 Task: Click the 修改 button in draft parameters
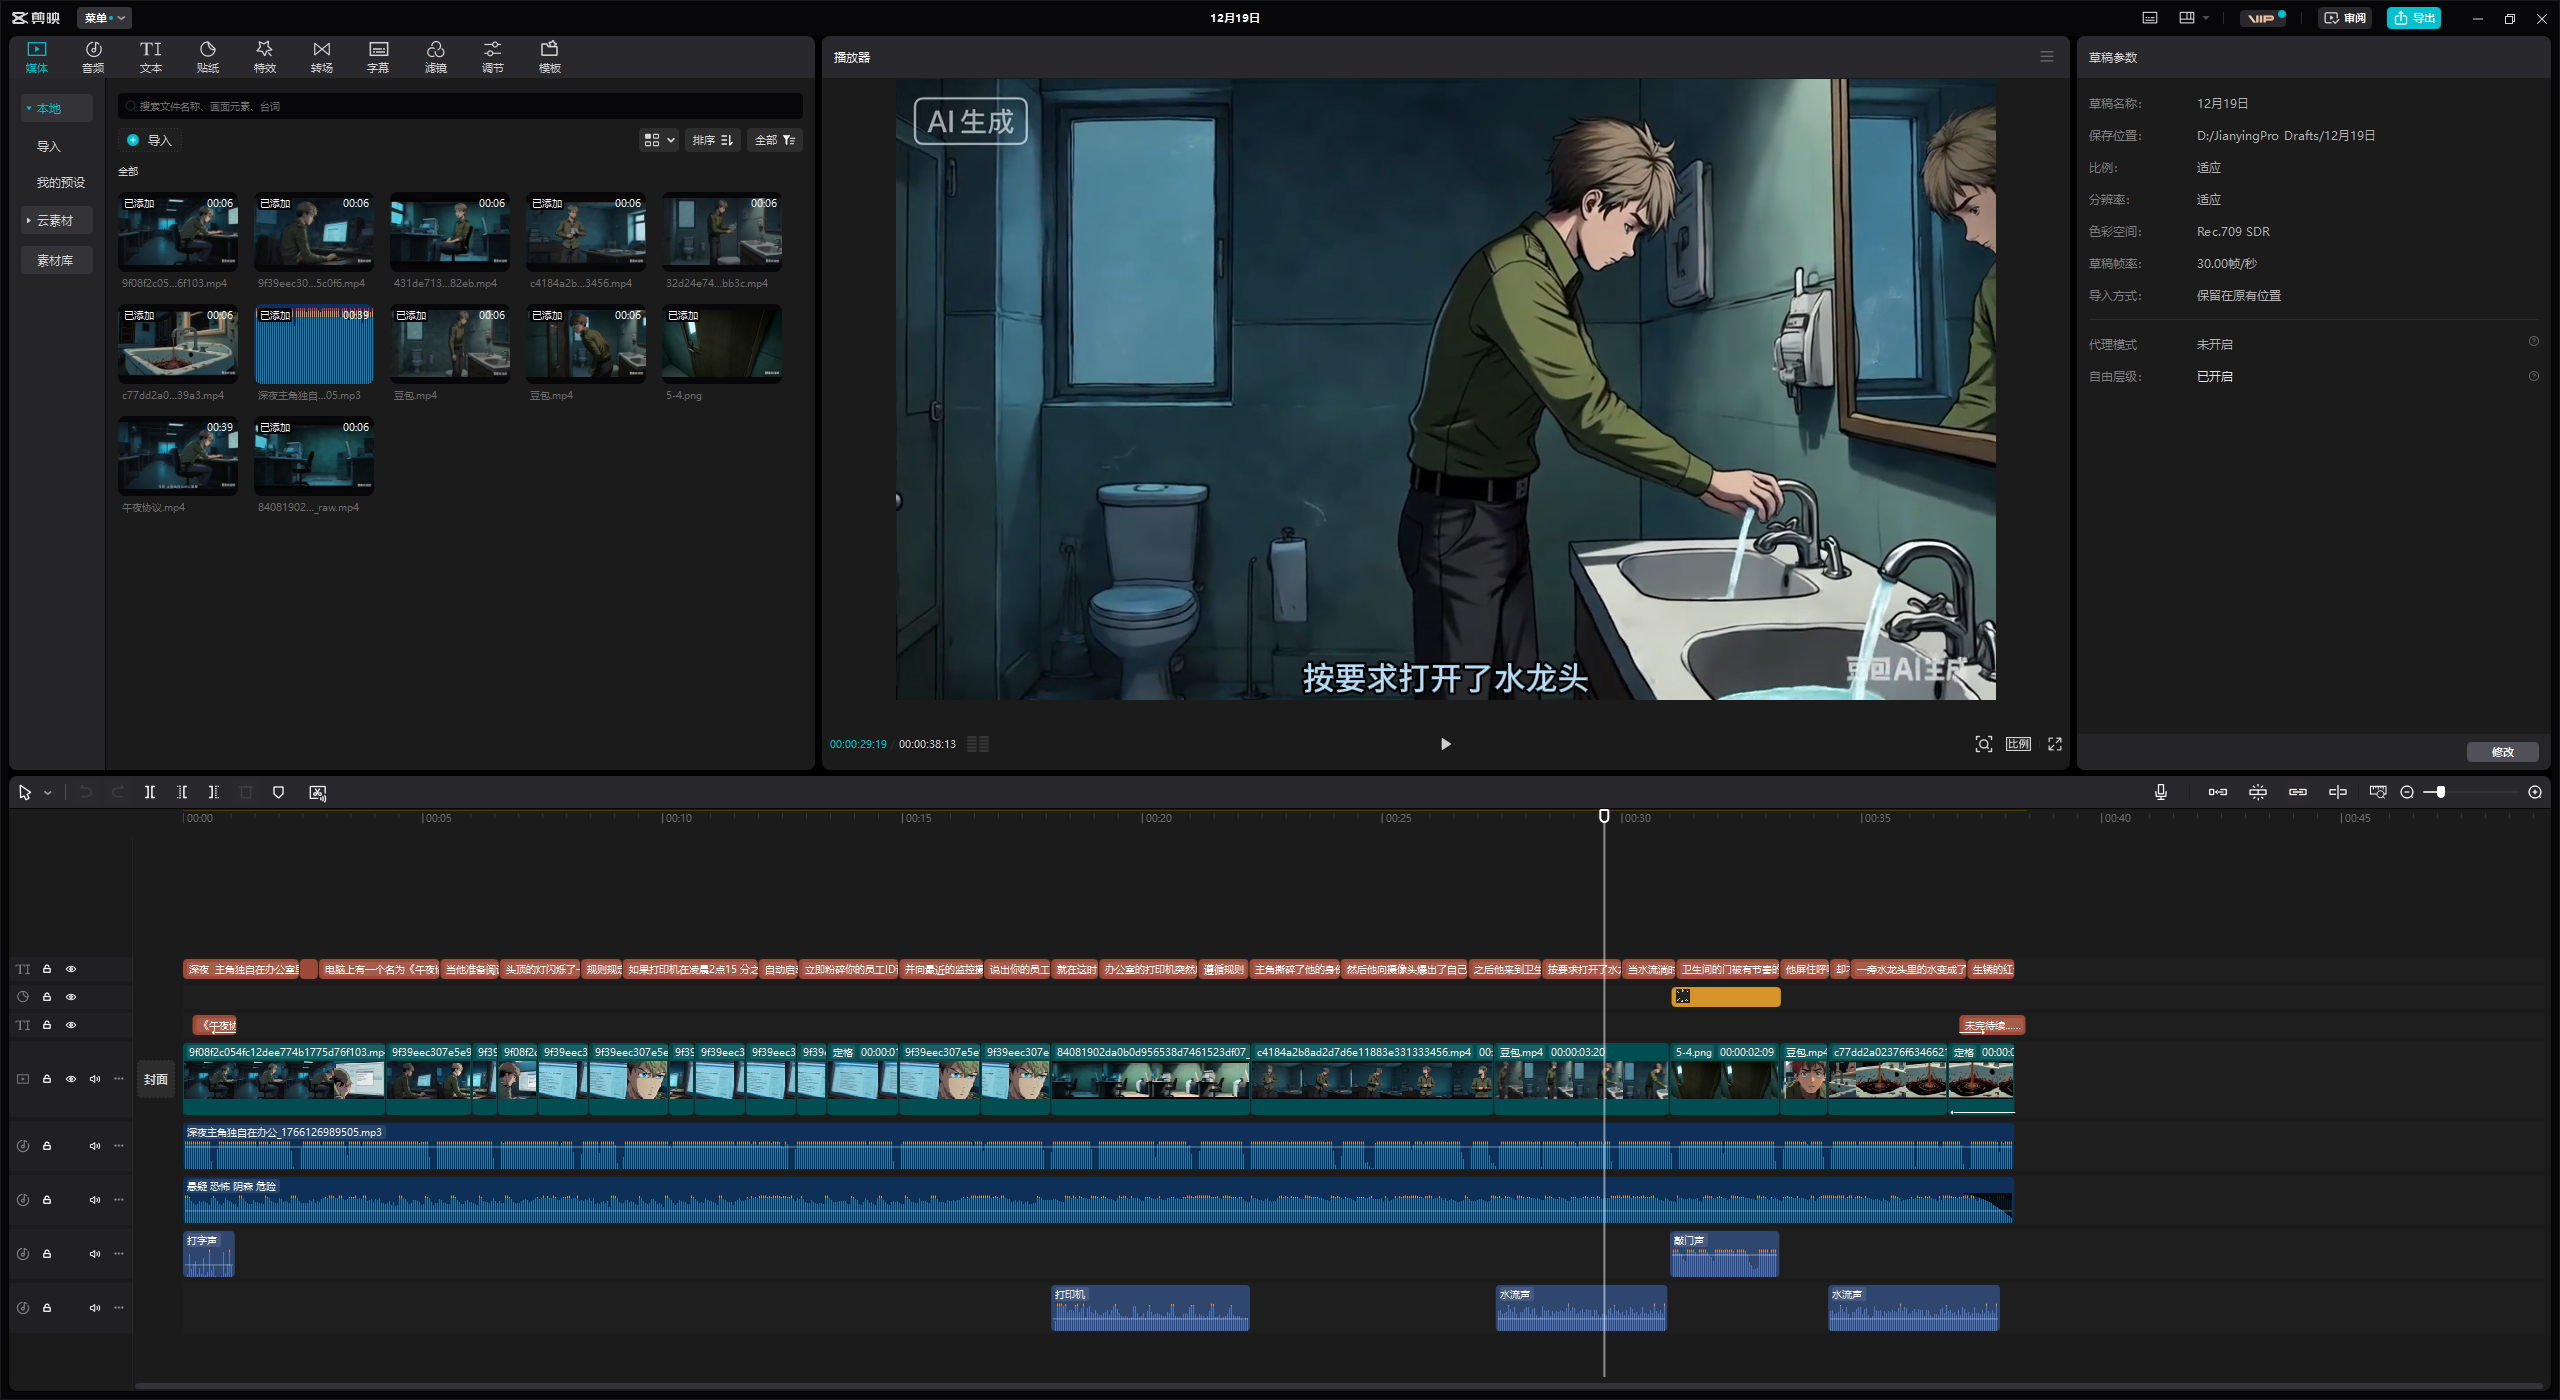coord(2502,752)
